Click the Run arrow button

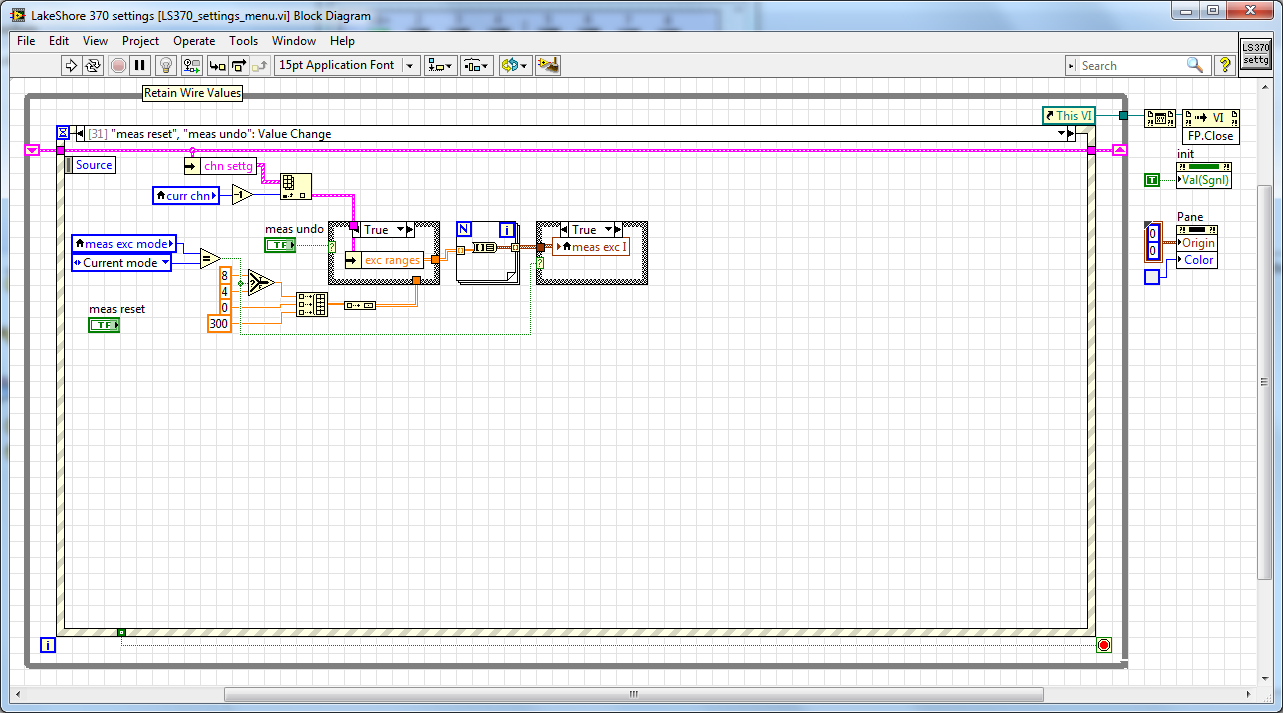pyautogui.click(x=71, y=65)
